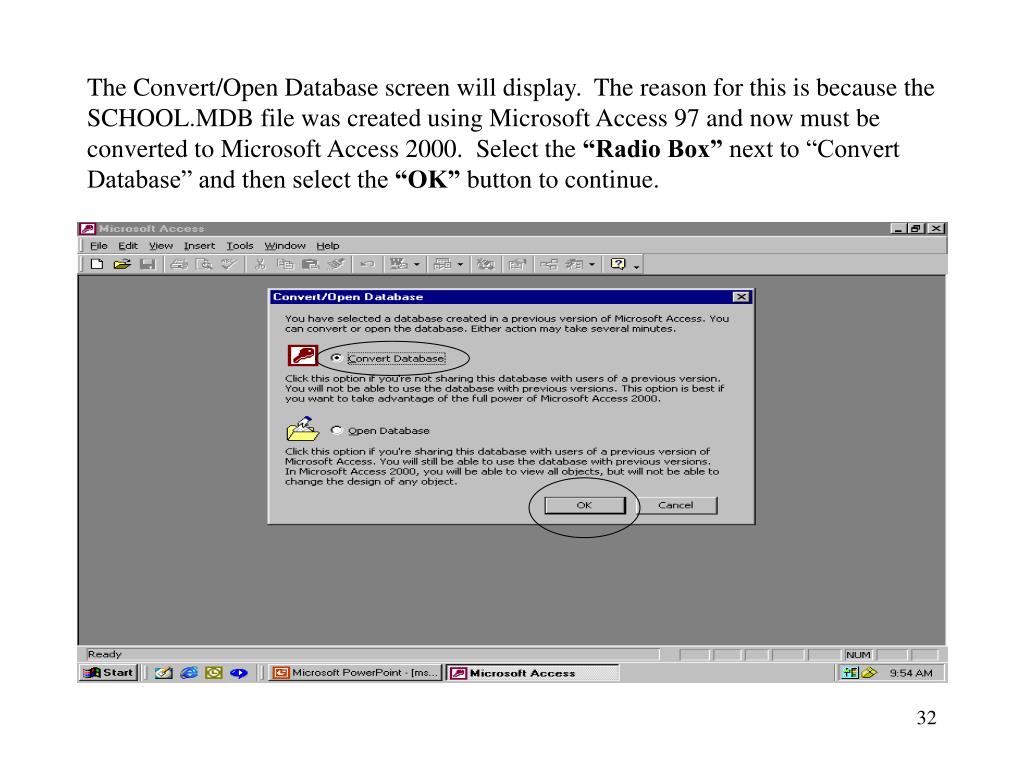Click the Relationships toolbar icon
This screenshot has height=768, width=1024.
549,264
